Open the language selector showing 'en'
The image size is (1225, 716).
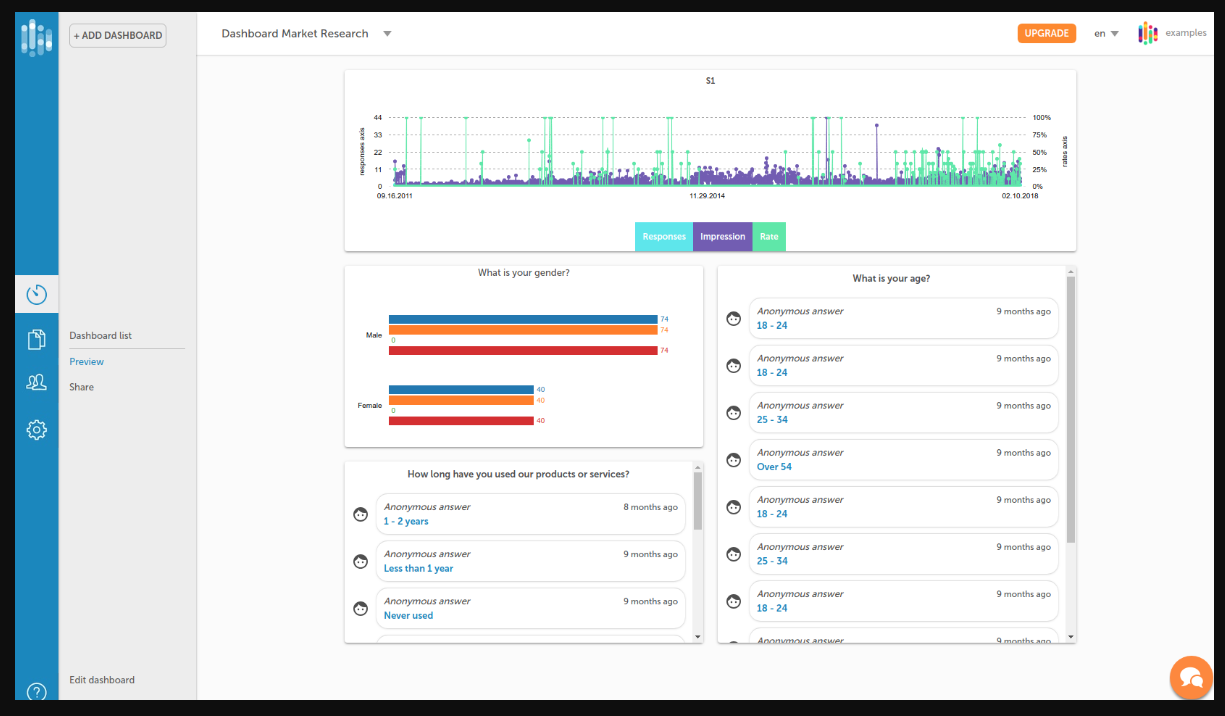[x=1104, y=33]
